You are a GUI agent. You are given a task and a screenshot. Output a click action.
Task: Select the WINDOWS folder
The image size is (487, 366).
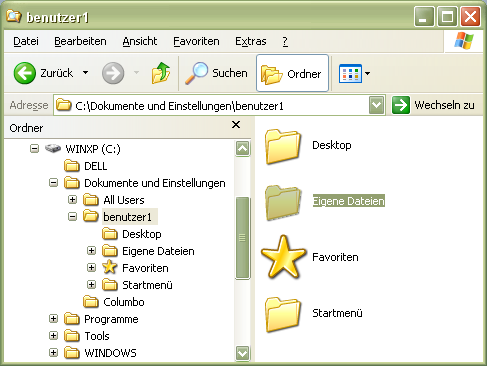pyautogui.click(x=100, y=353)
